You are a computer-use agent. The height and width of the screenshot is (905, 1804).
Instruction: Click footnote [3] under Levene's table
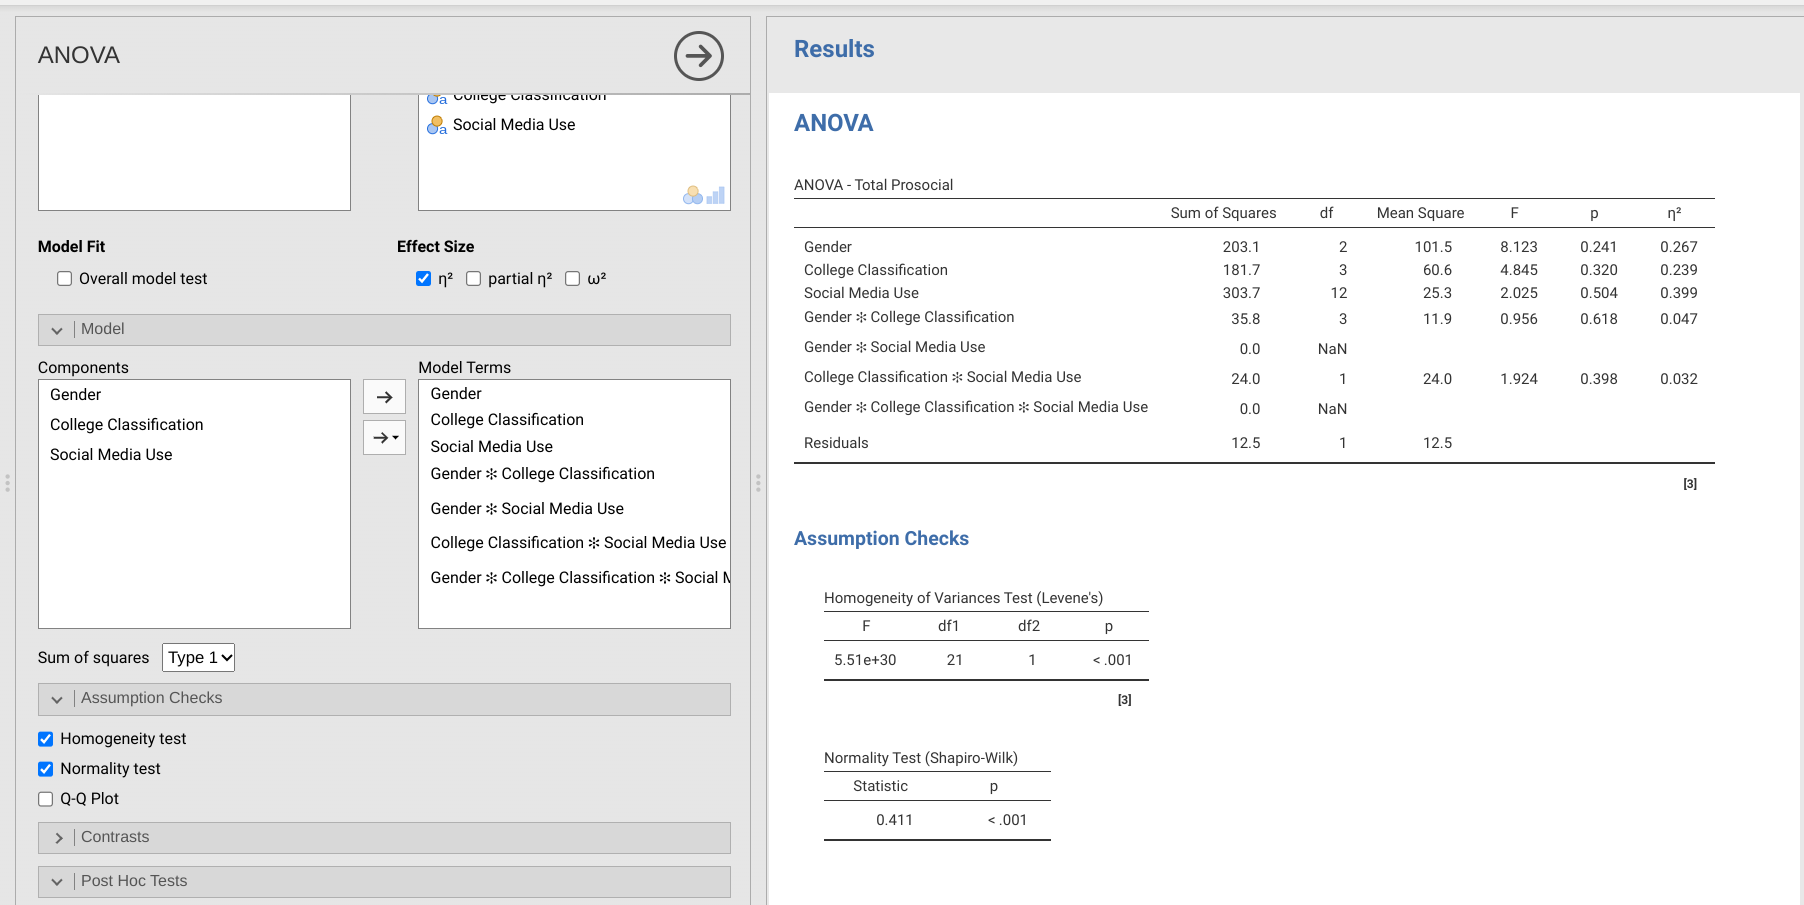pyautogui.click(x=1125, y=700)
